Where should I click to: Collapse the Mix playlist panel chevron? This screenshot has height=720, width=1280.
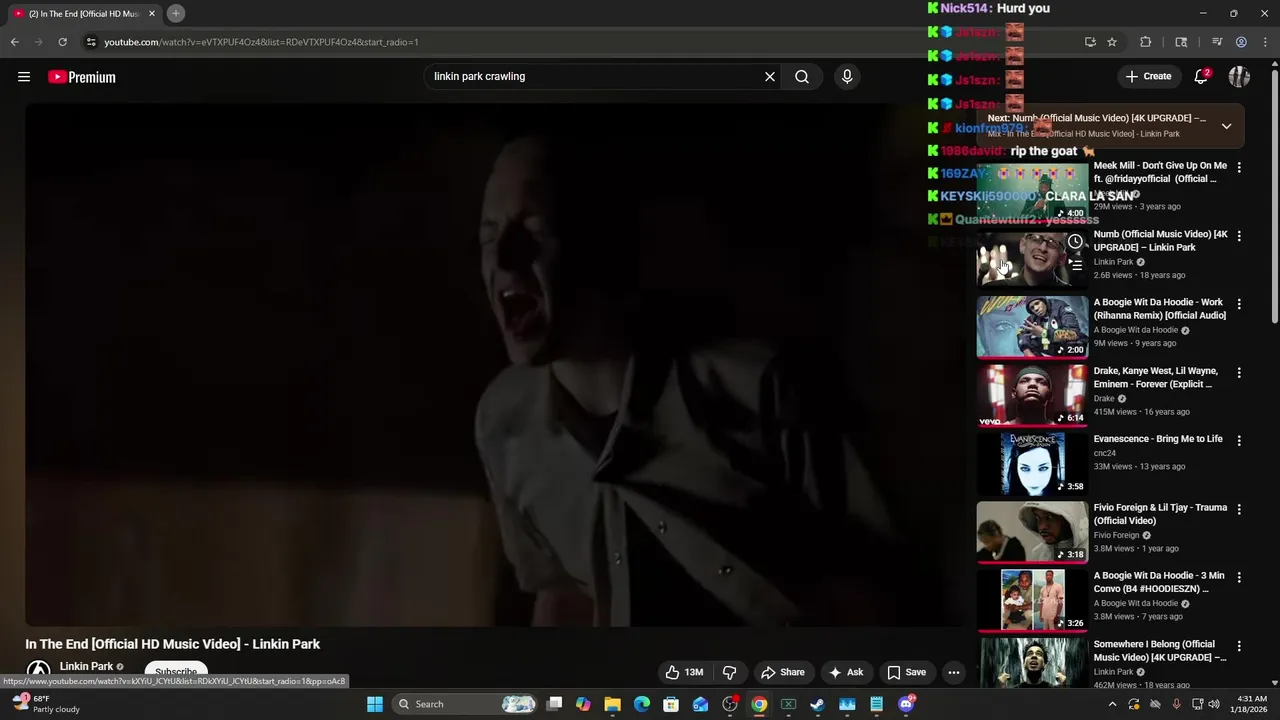click(1226, 126)
